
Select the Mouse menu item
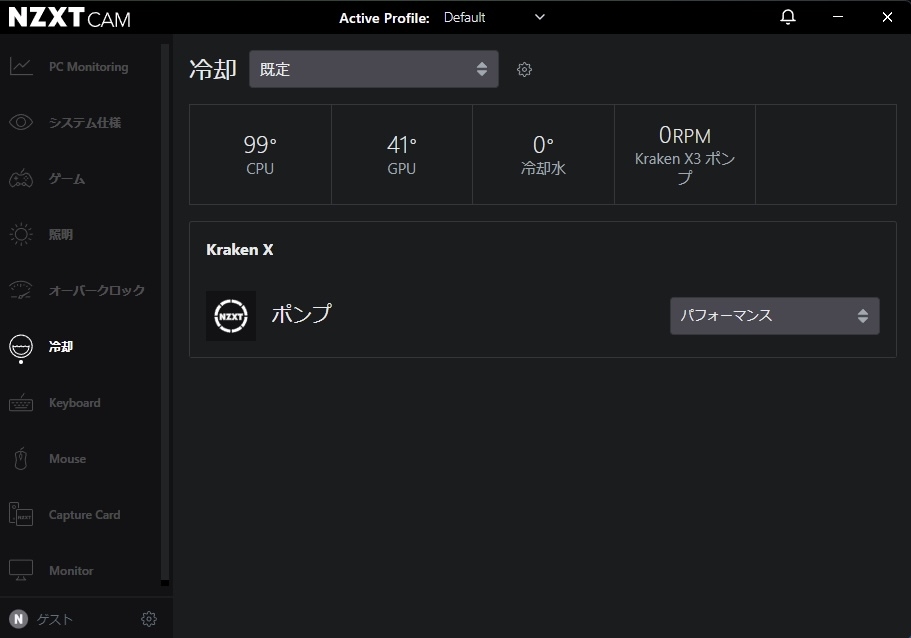point(67,459)
